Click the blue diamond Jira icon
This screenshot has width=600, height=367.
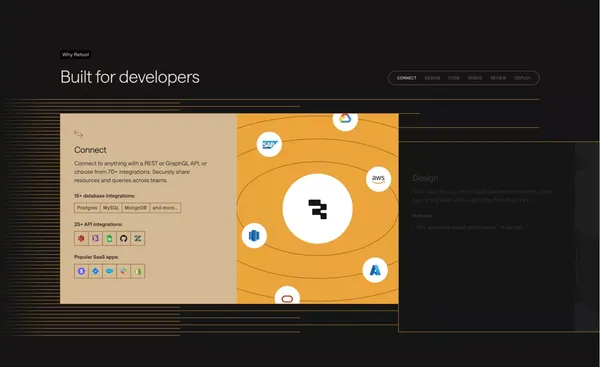click(x=95, y=271)
